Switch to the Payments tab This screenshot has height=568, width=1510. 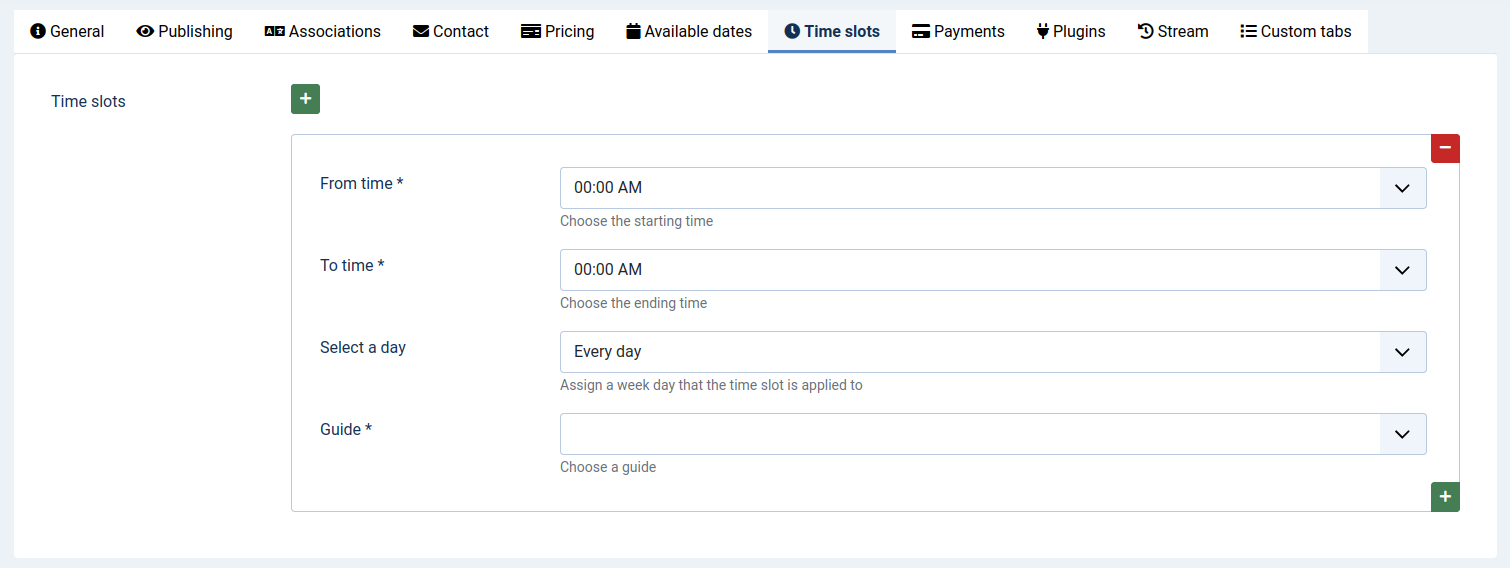click(957, 31)
